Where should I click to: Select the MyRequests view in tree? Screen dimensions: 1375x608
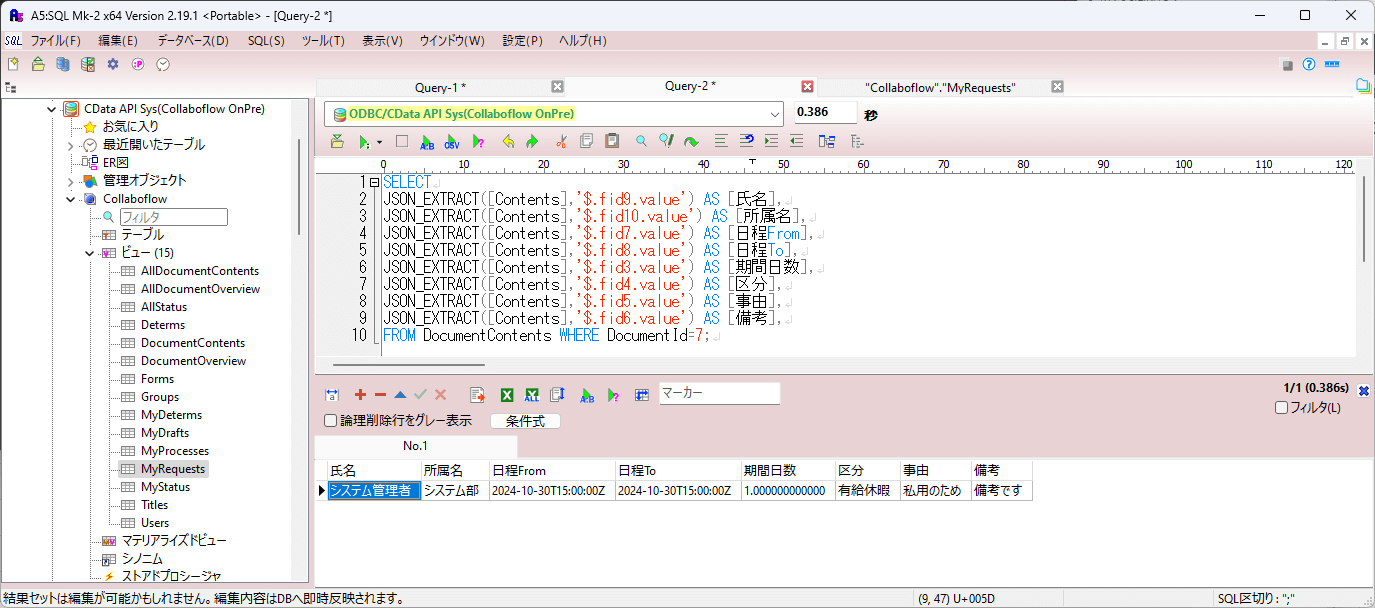click(173, 469)
